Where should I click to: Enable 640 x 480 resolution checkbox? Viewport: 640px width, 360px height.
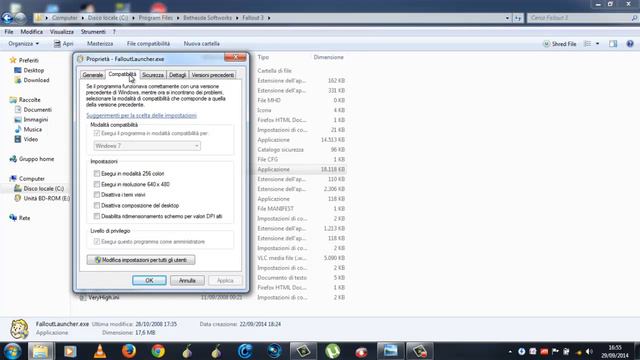(97, 184)
